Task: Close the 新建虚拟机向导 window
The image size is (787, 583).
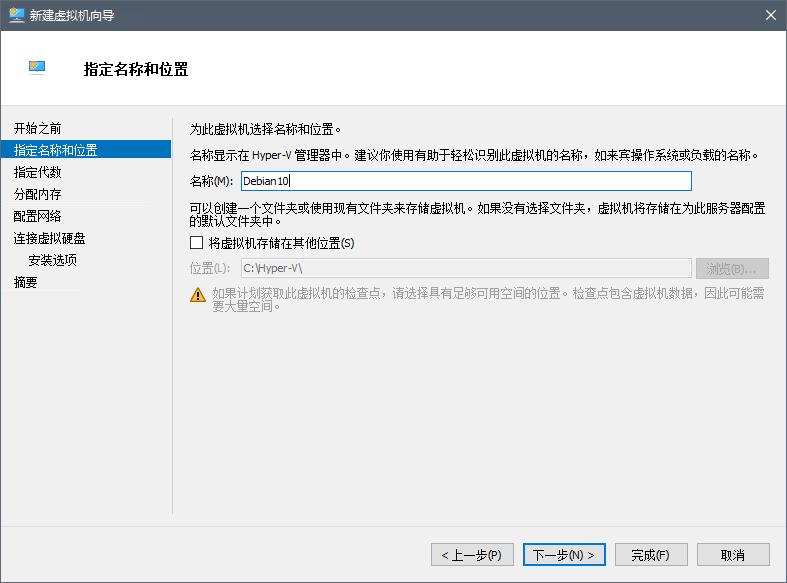Action: tap(770, 15)
